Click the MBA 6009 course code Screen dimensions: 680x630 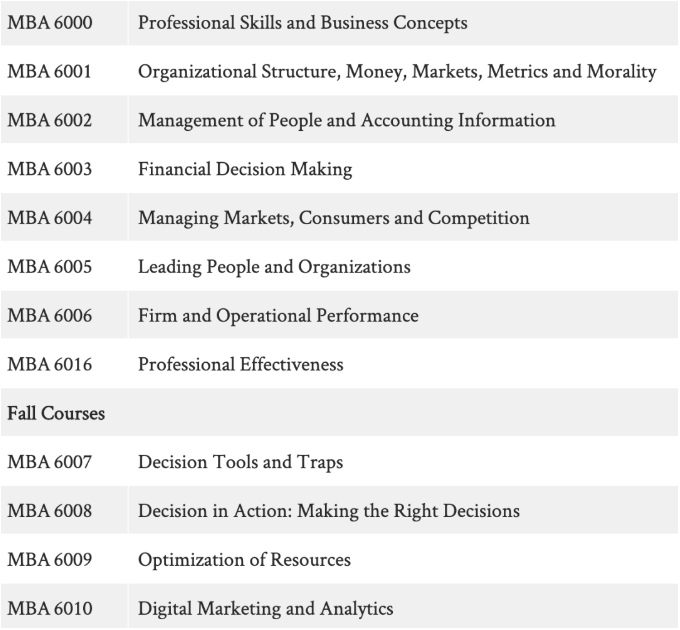[x=50, y=559]
